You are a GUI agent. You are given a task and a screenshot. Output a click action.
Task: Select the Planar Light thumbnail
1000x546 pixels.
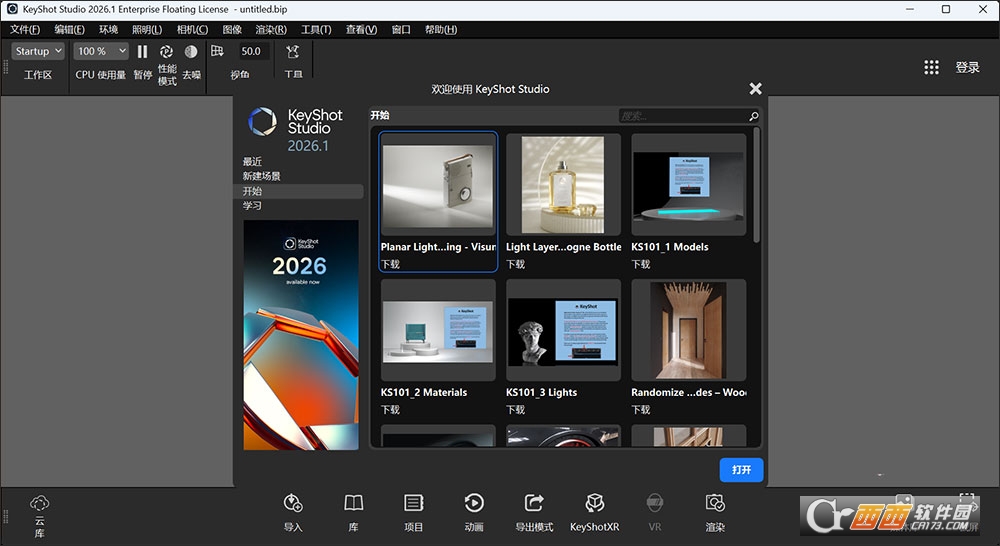tap(438, 186)
